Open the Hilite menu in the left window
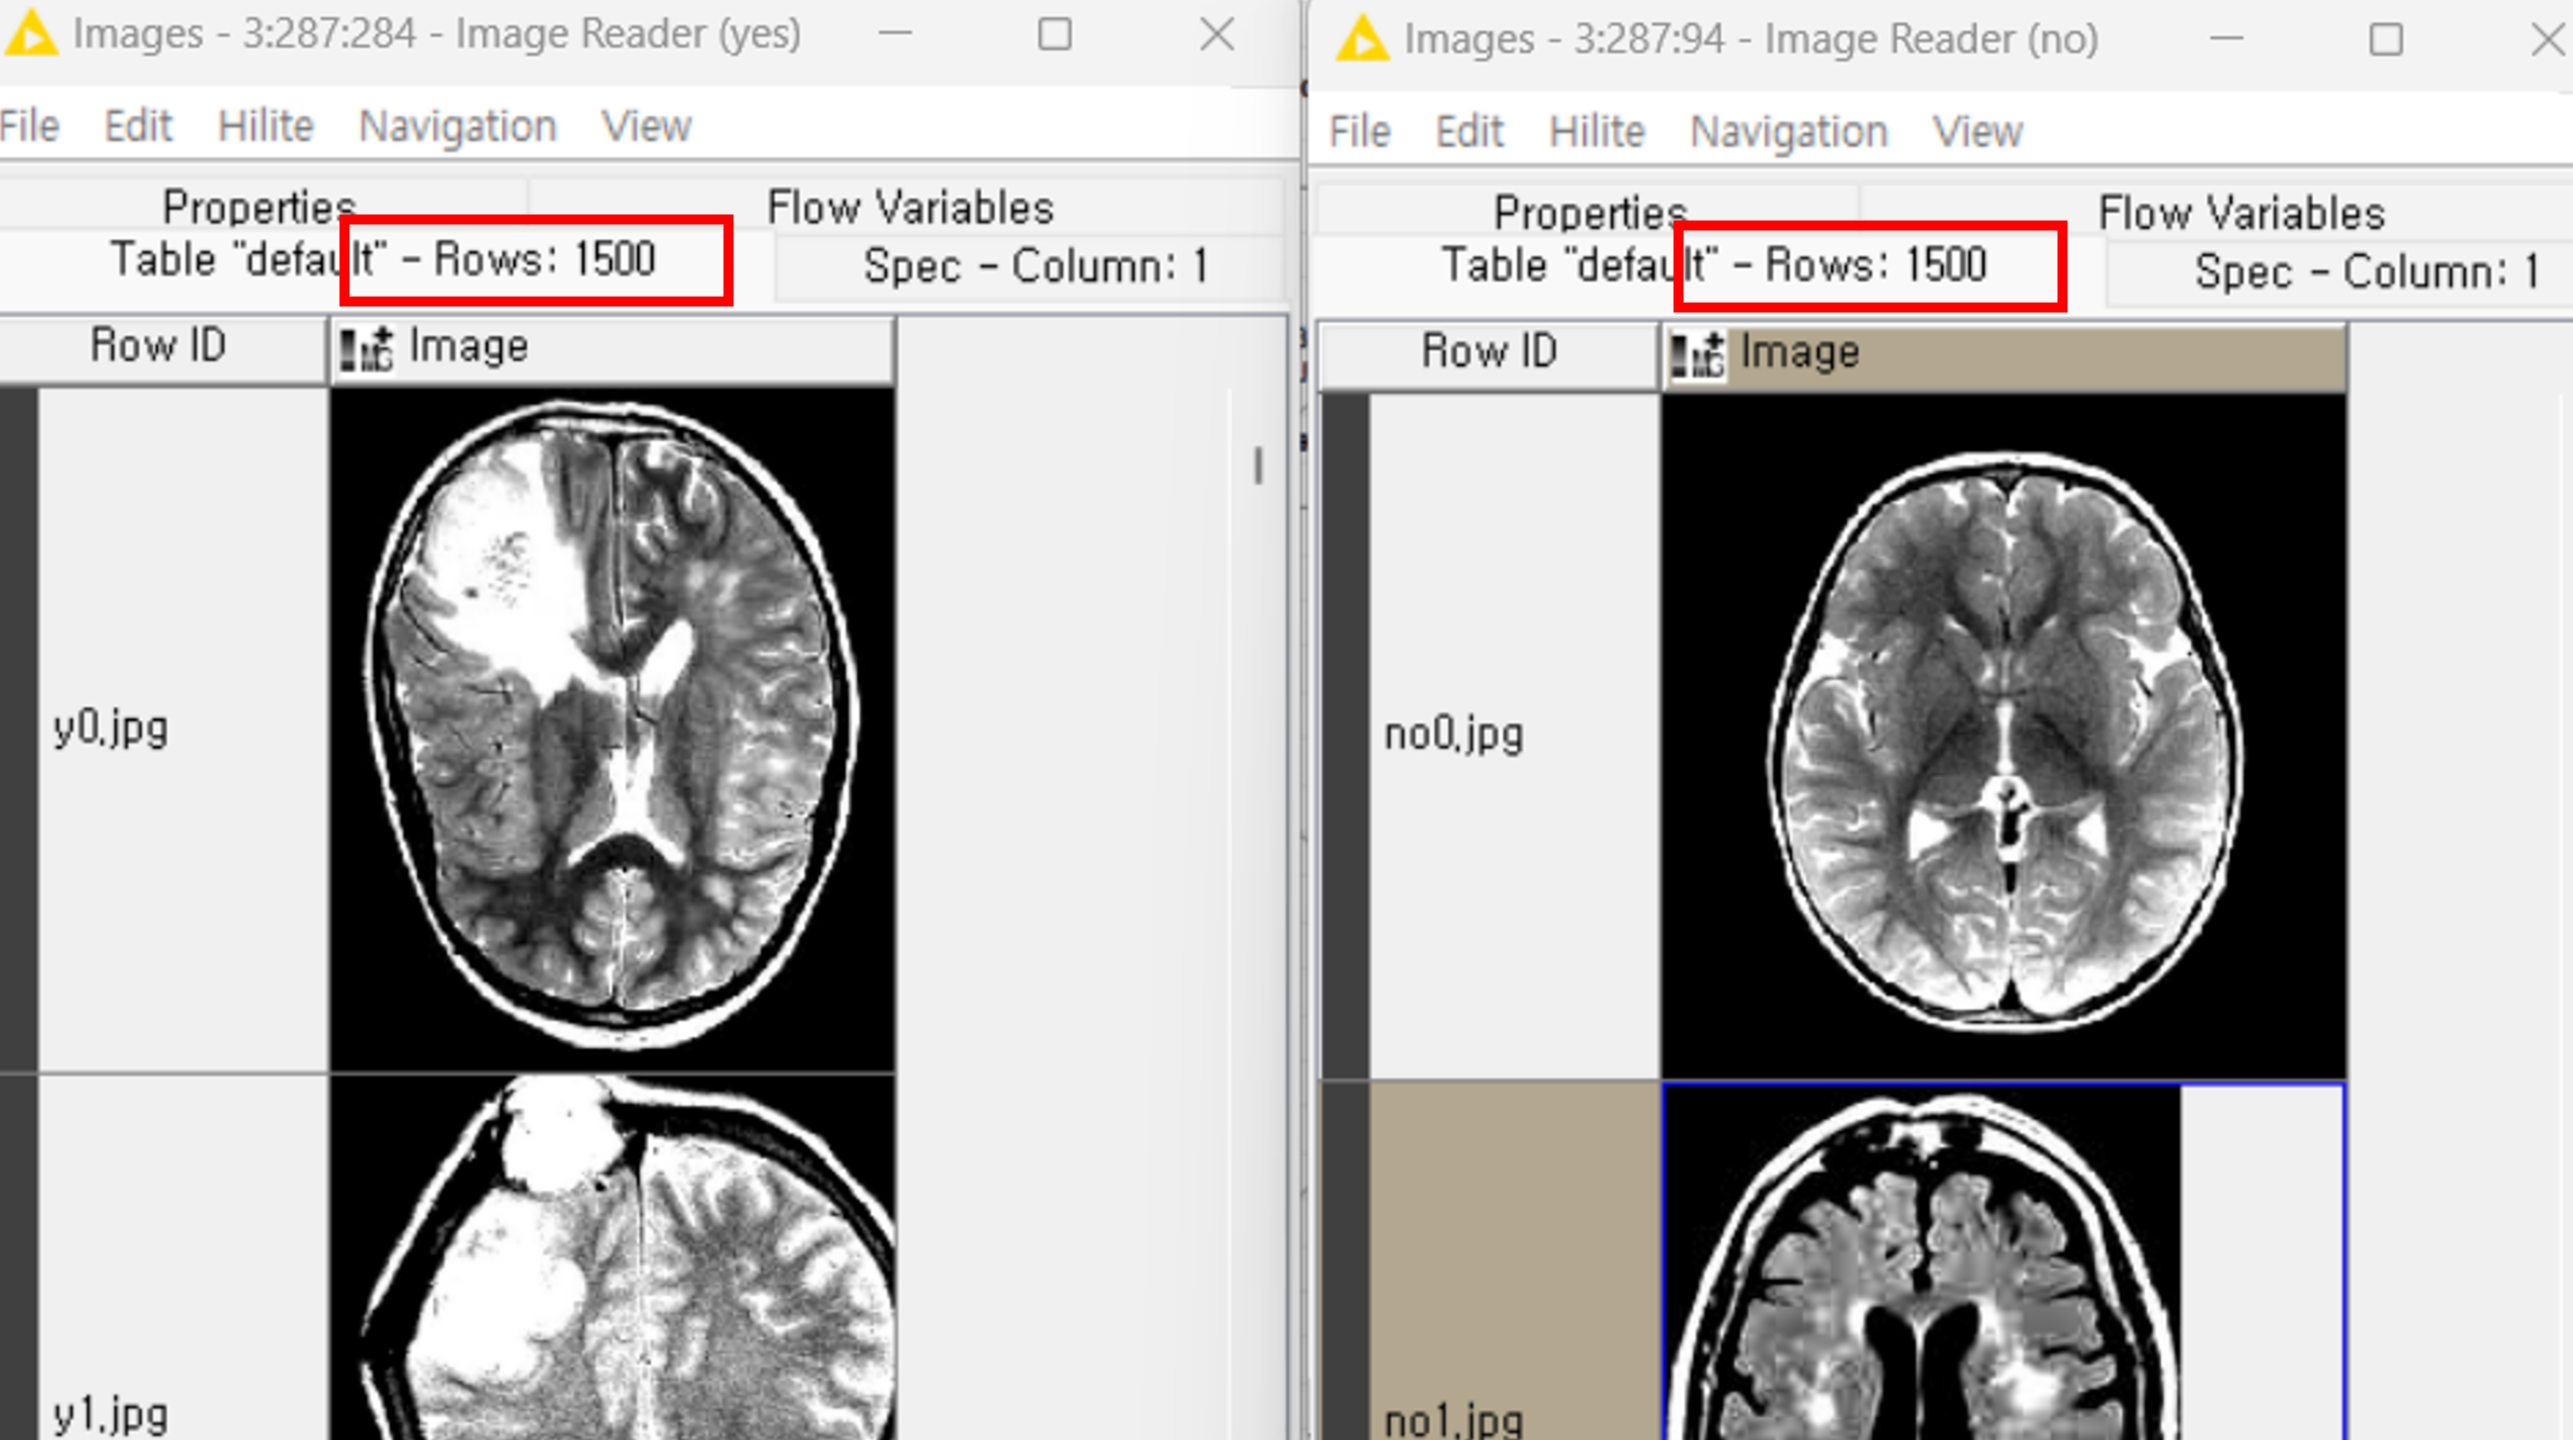 click(265, 127)
